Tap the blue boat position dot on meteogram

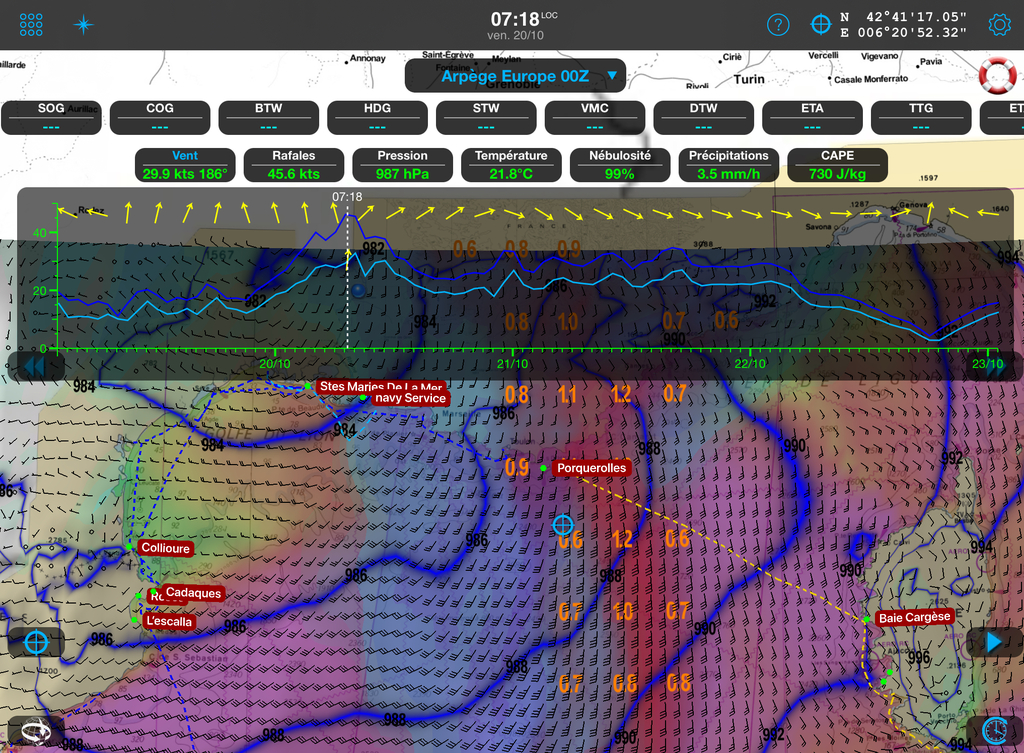[359, 290]
